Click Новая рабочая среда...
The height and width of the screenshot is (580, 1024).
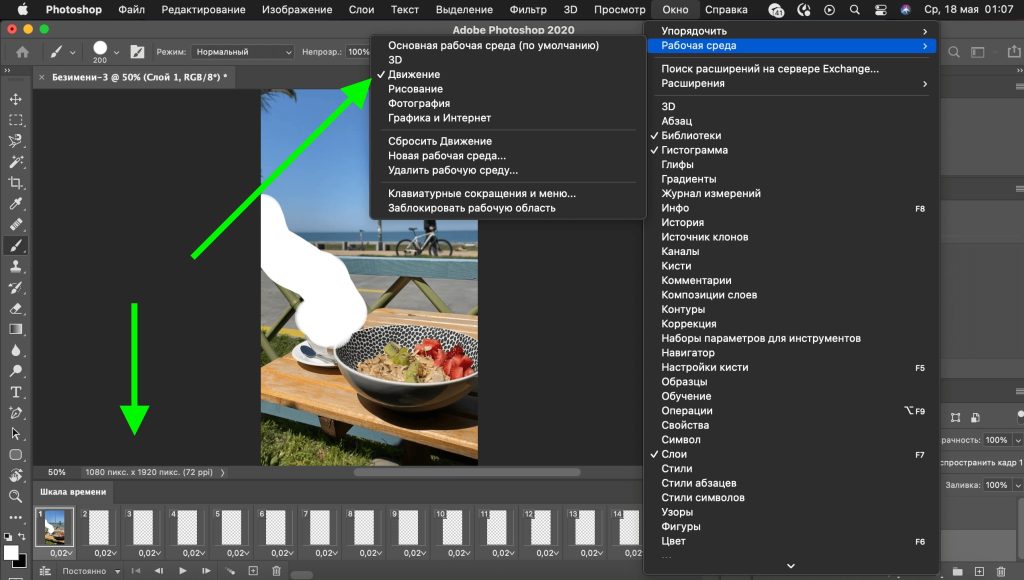(447, 156)
